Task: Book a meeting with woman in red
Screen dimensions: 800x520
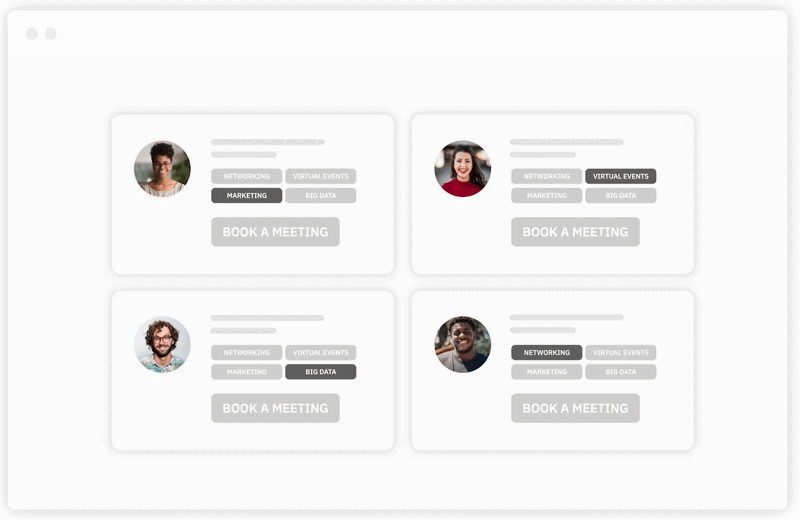Action: pos(575,232)
